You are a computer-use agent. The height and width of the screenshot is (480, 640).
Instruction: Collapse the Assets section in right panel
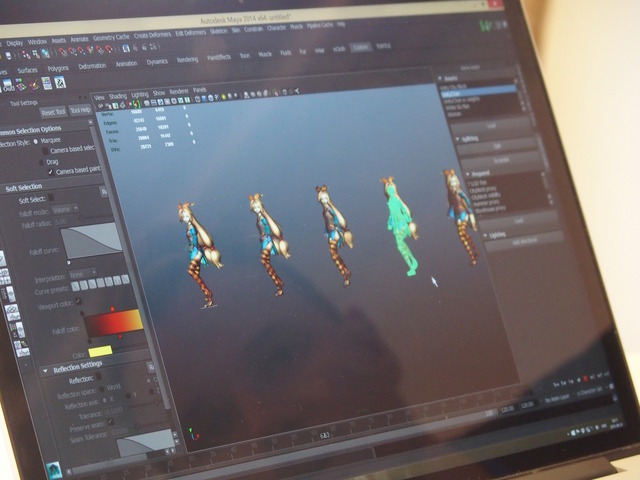[440, 78]
